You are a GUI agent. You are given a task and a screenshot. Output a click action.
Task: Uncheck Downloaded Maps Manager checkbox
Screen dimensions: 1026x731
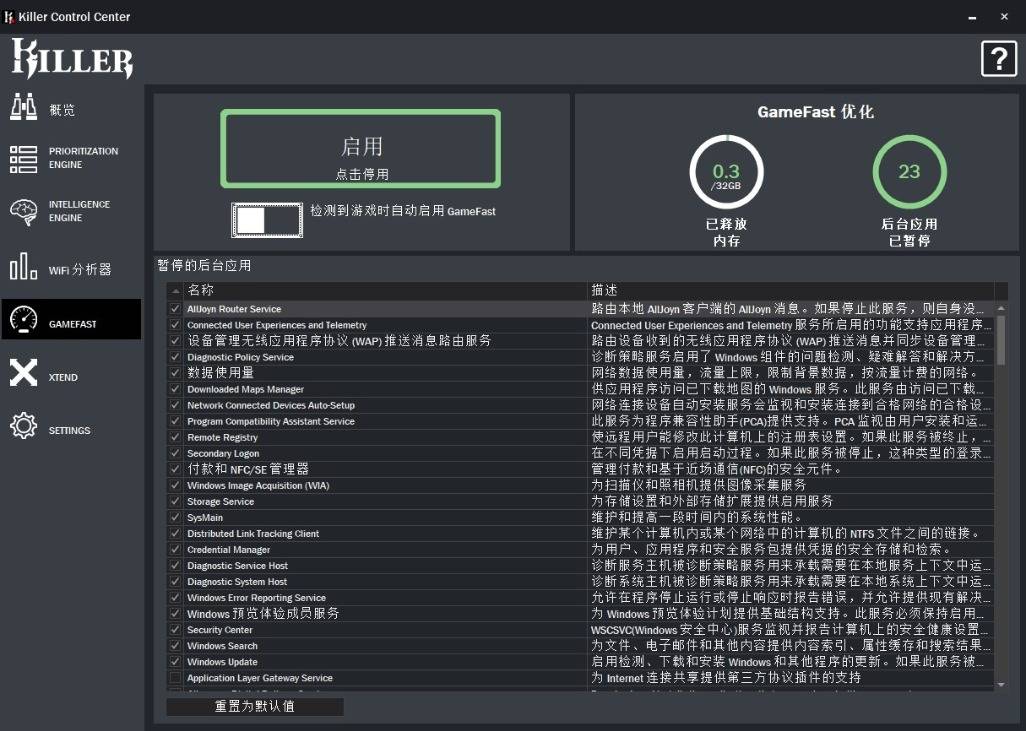(175, 389)
